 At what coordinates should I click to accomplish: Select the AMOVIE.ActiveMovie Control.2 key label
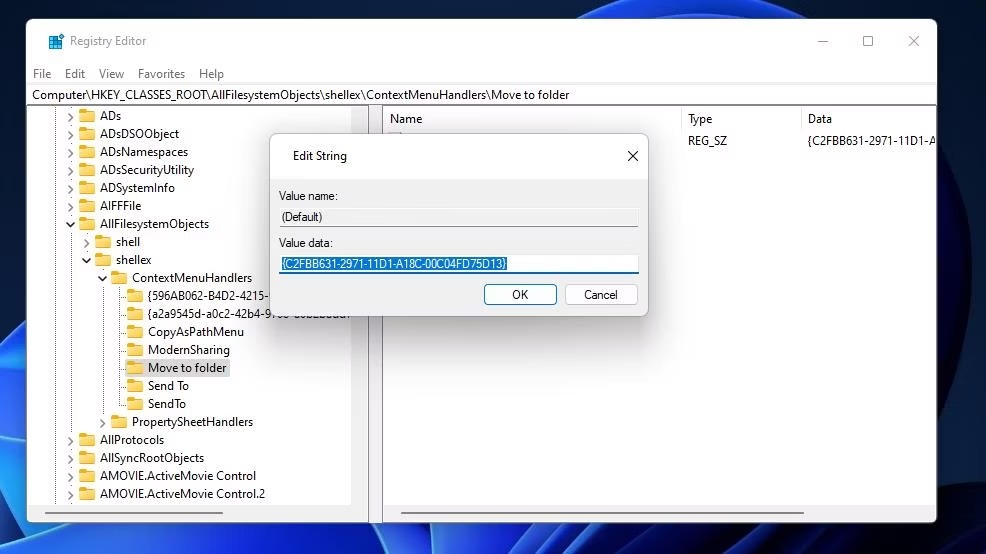pos(182,494)
